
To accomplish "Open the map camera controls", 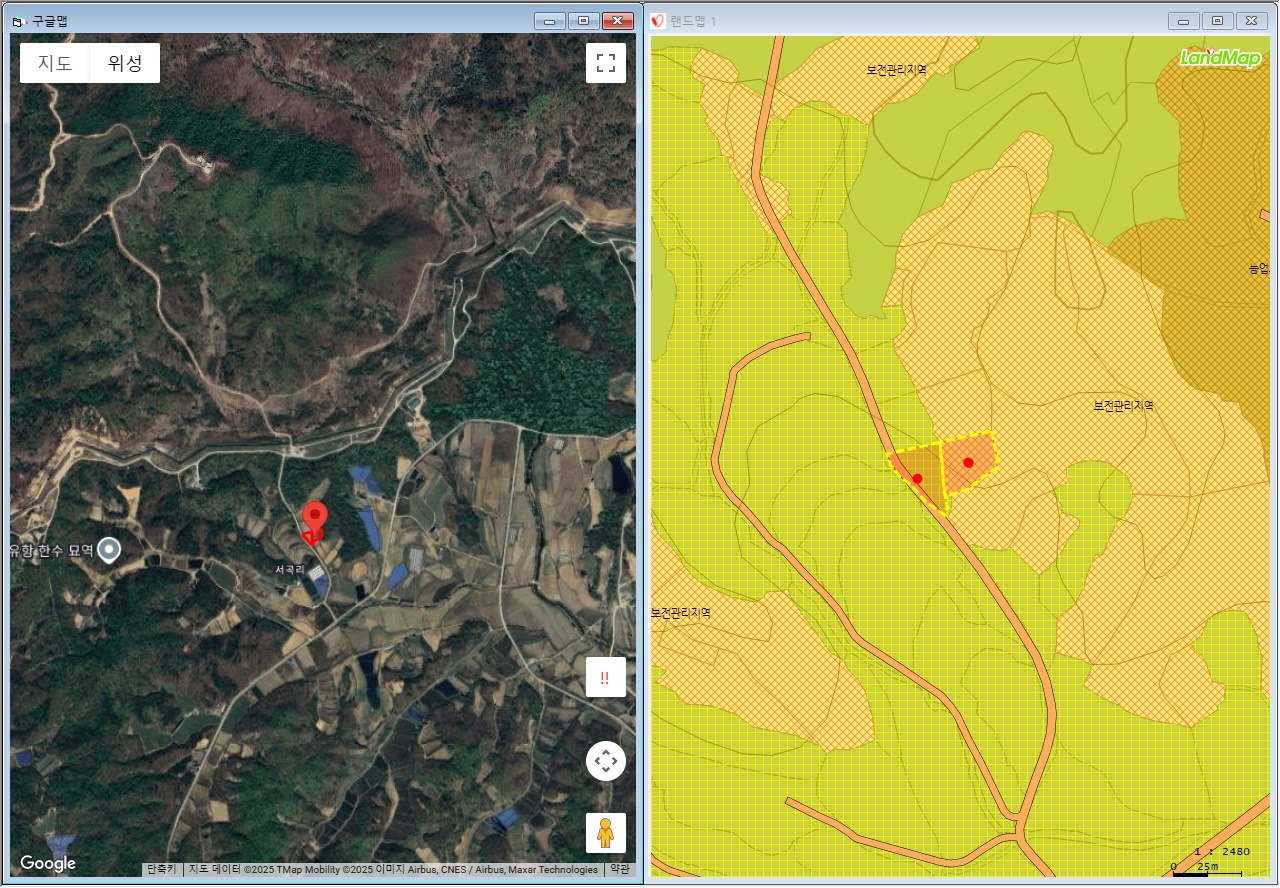I will 605,761.
